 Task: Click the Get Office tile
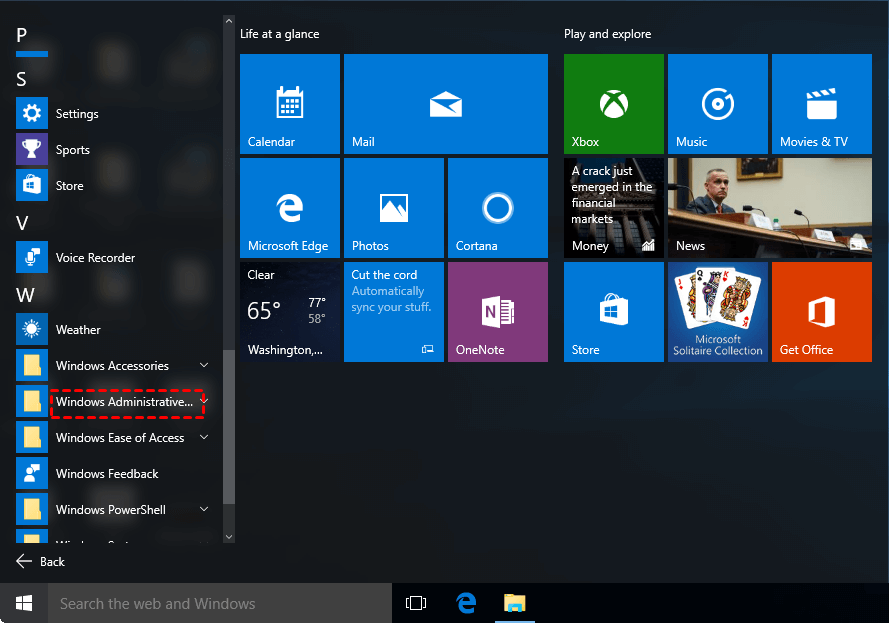click(822, 312)
